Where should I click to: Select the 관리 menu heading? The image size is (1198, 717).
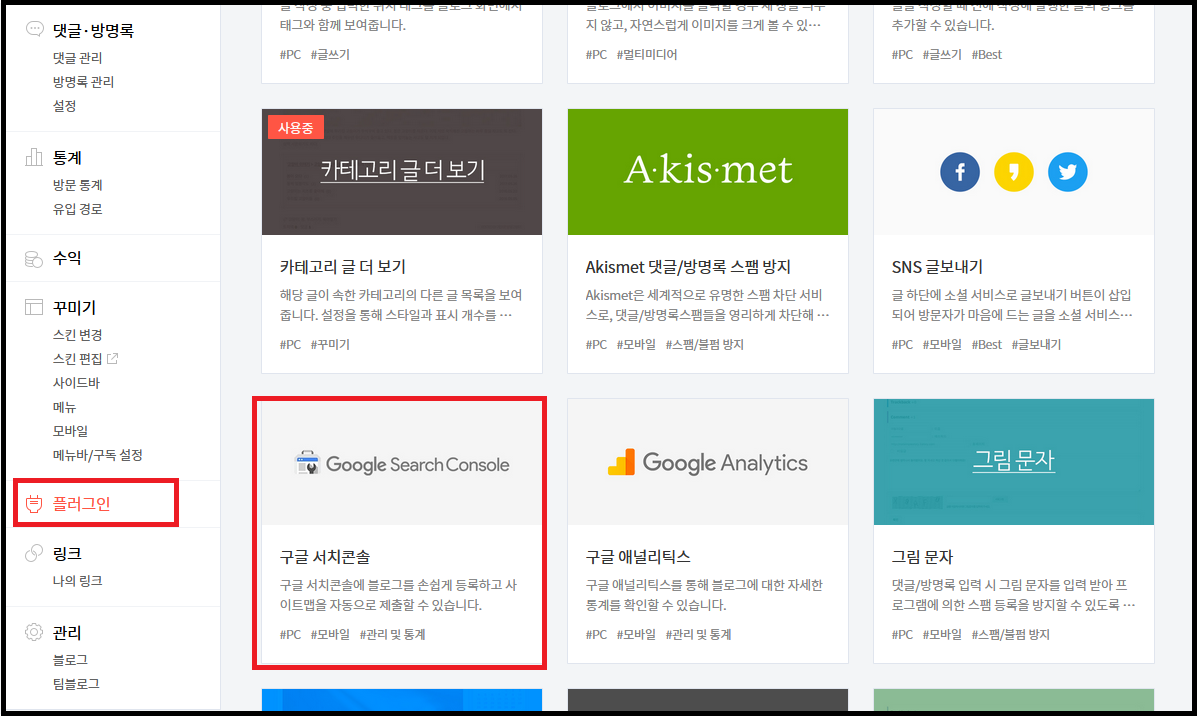pos(67,633)
